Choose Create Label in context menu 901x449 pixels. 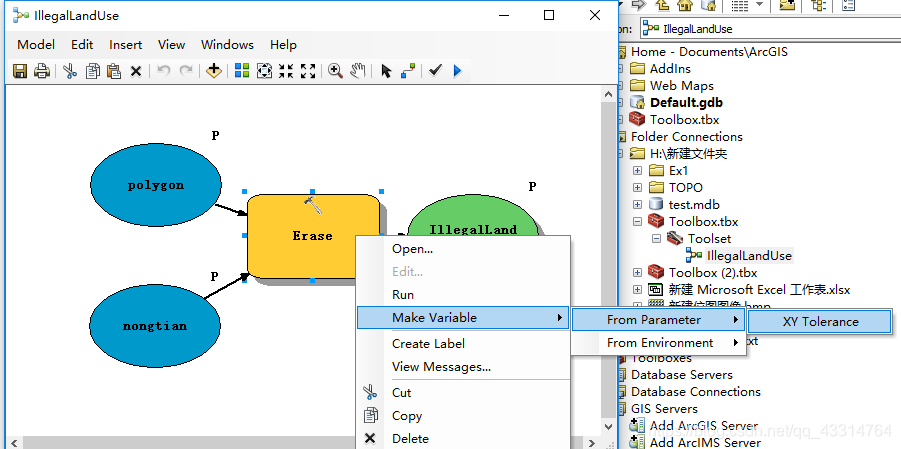pos(463,344)
